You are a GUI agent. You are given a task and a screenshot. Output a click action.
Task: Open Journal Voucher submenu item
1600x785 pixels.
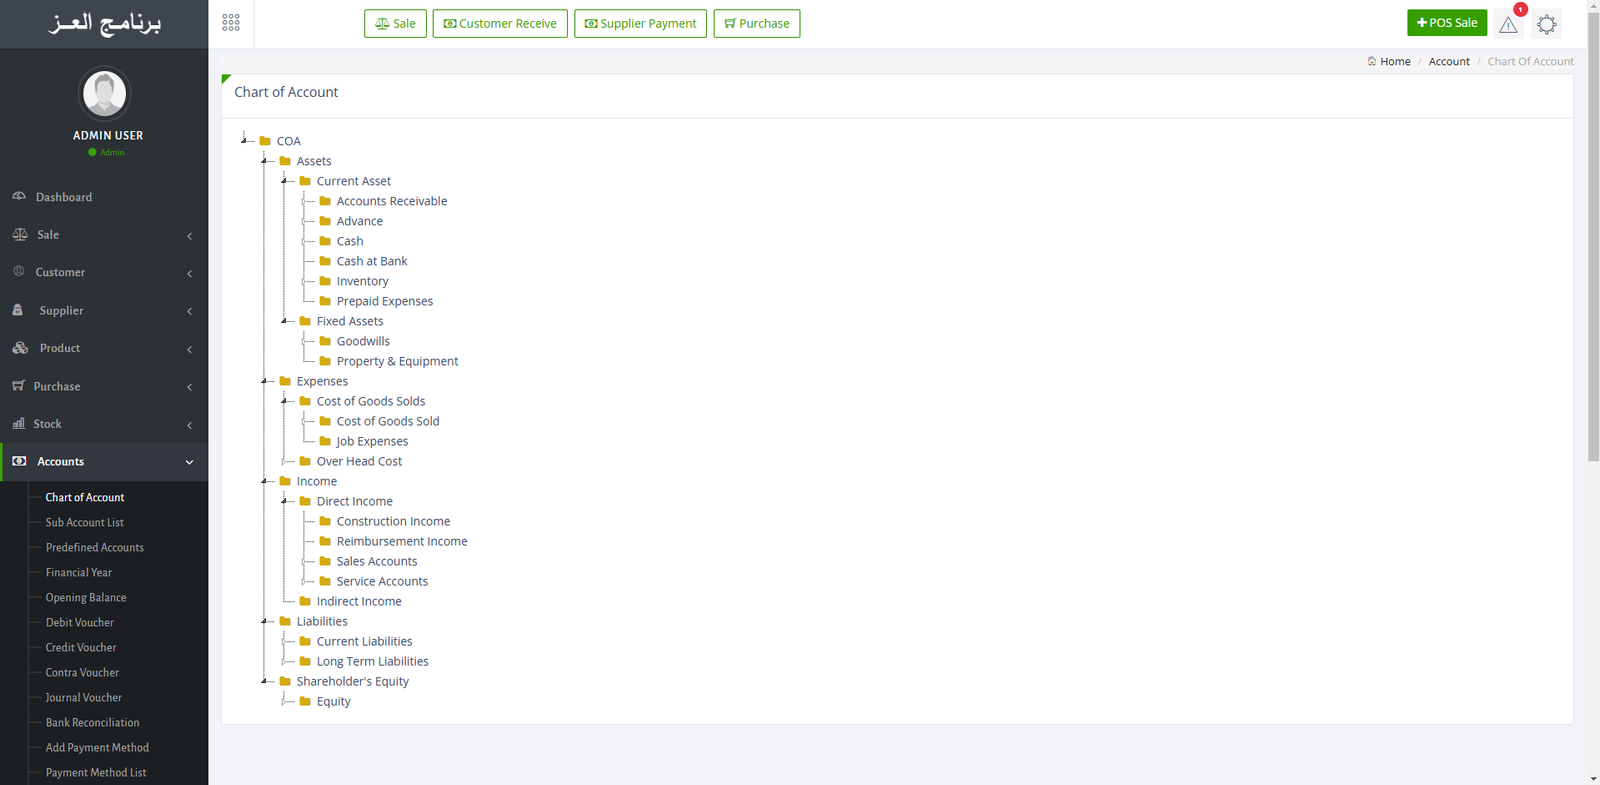(84, 698)
